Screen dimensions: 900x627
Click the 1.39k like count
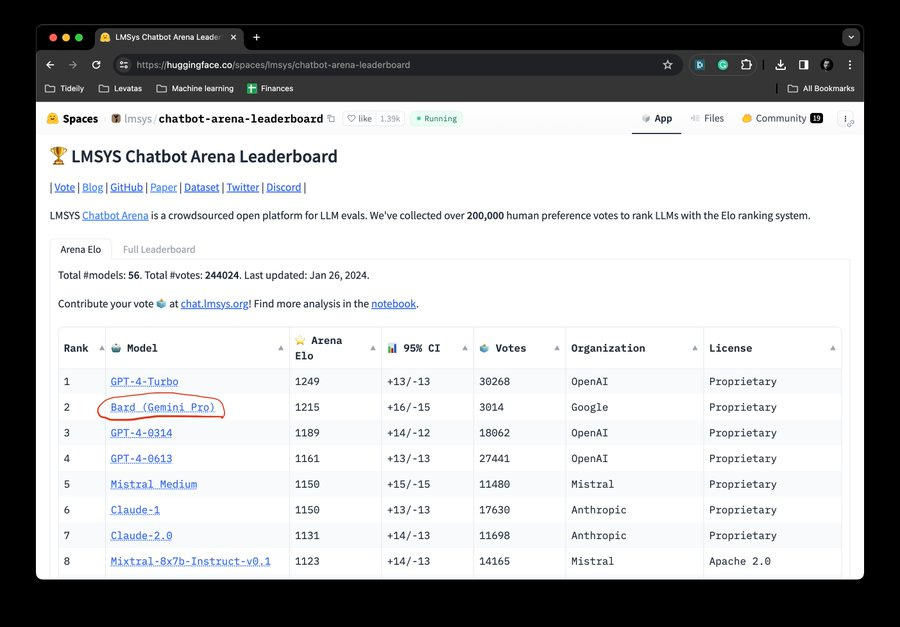point(390,119)
